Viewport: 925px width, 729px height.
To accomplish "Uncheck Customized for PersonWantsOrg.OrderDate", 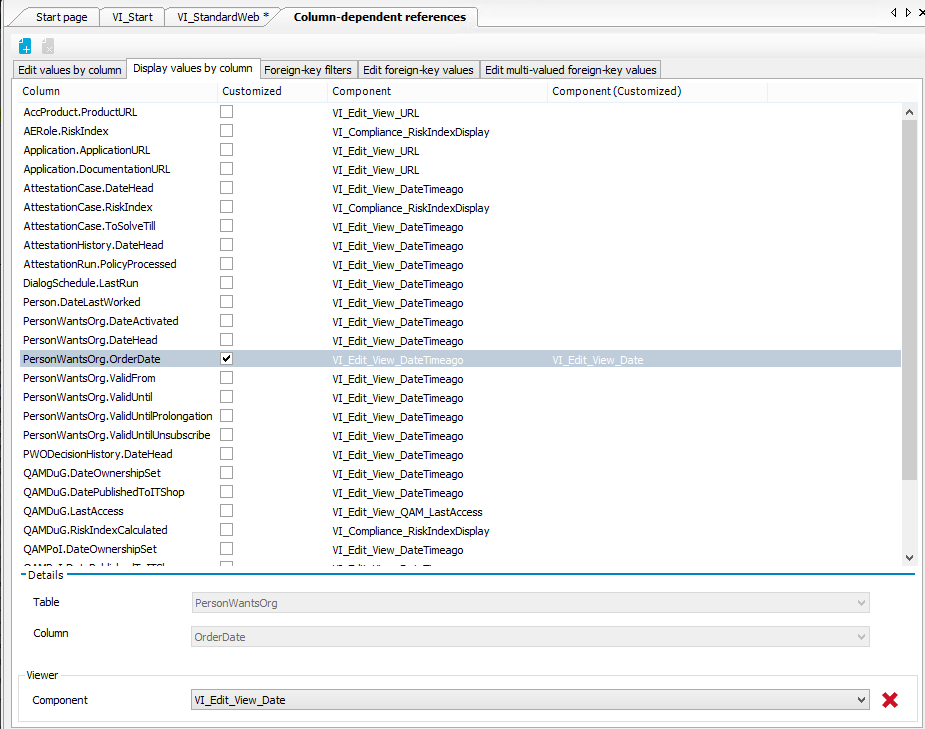I will pos(227,359).
